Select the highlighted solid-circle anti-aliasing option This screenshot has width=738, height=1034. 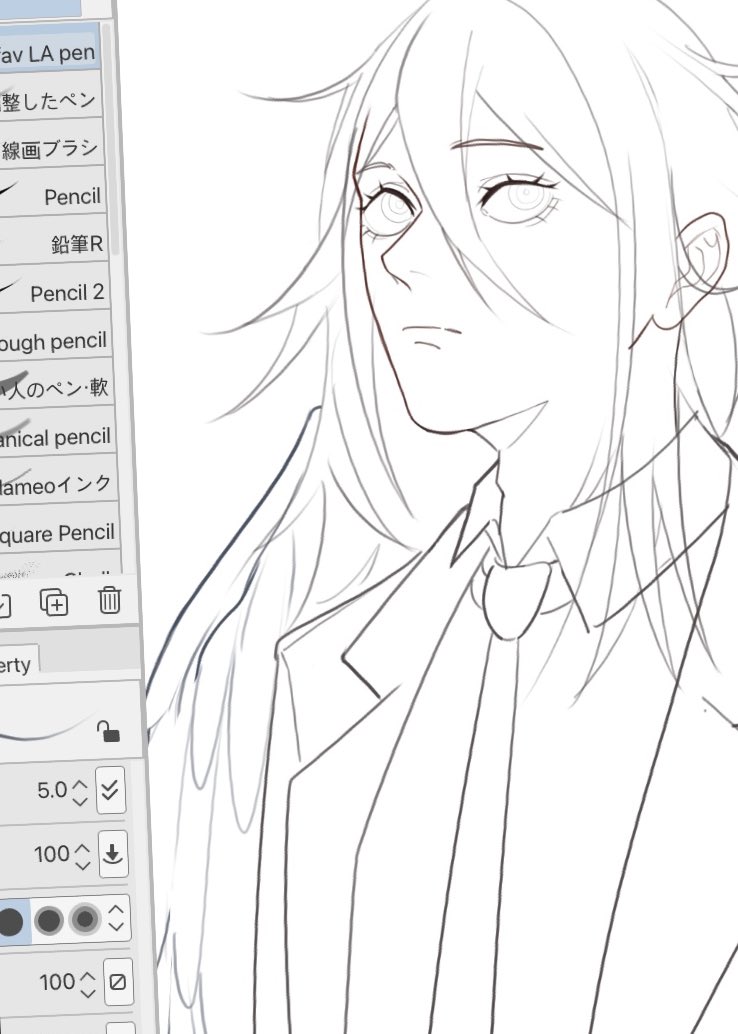pos(11,921)
